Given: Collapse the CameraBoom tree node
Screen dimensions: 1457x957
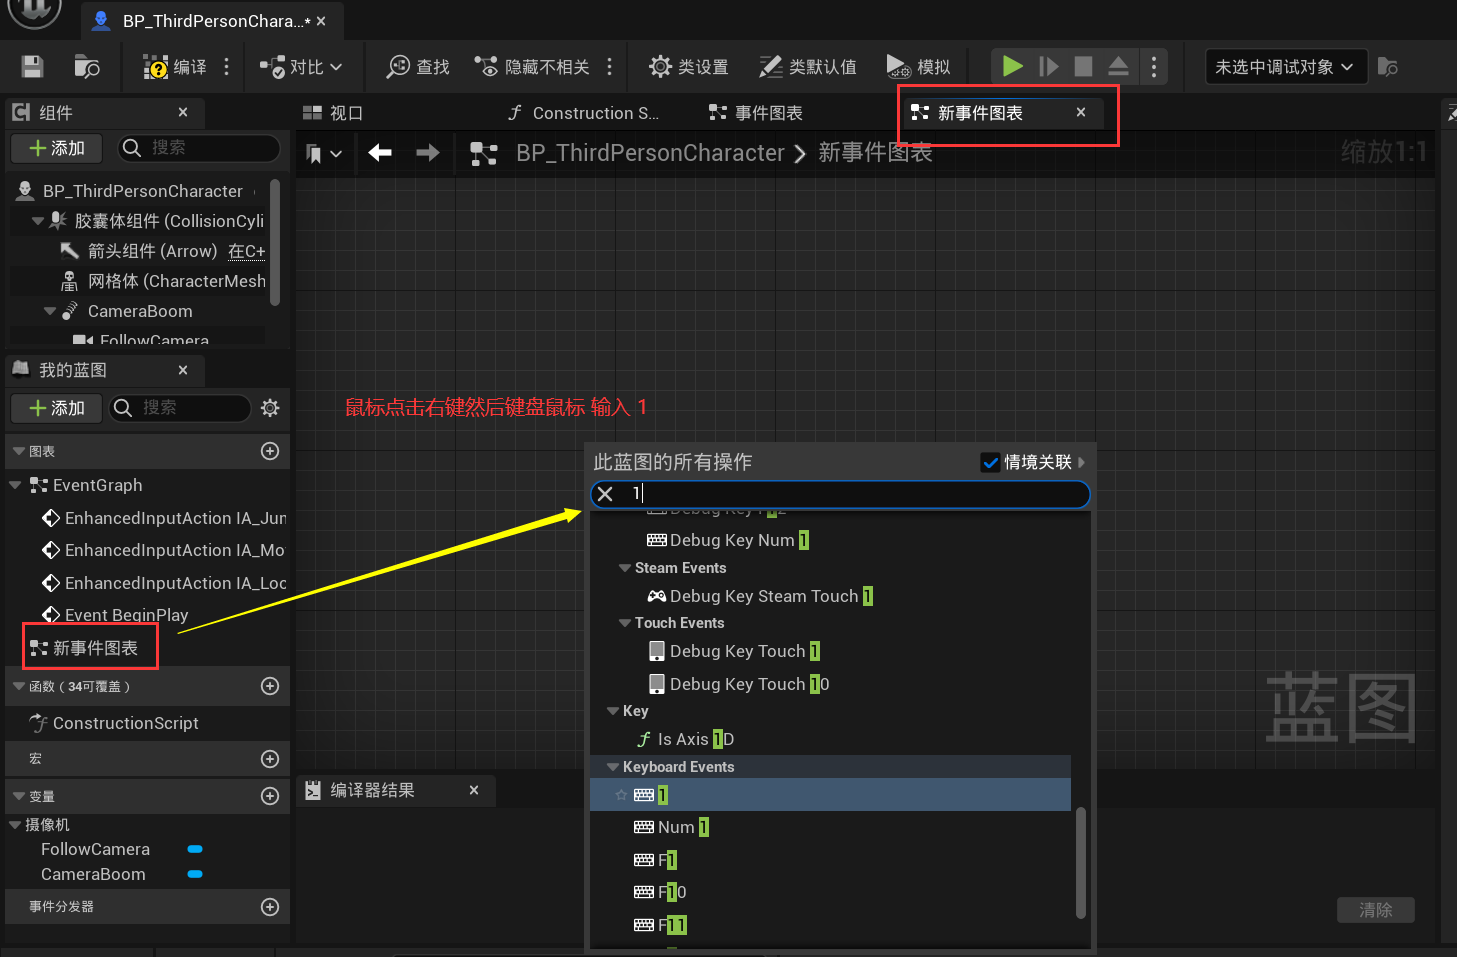Looking at the screenshot, I should pos(50,311).
